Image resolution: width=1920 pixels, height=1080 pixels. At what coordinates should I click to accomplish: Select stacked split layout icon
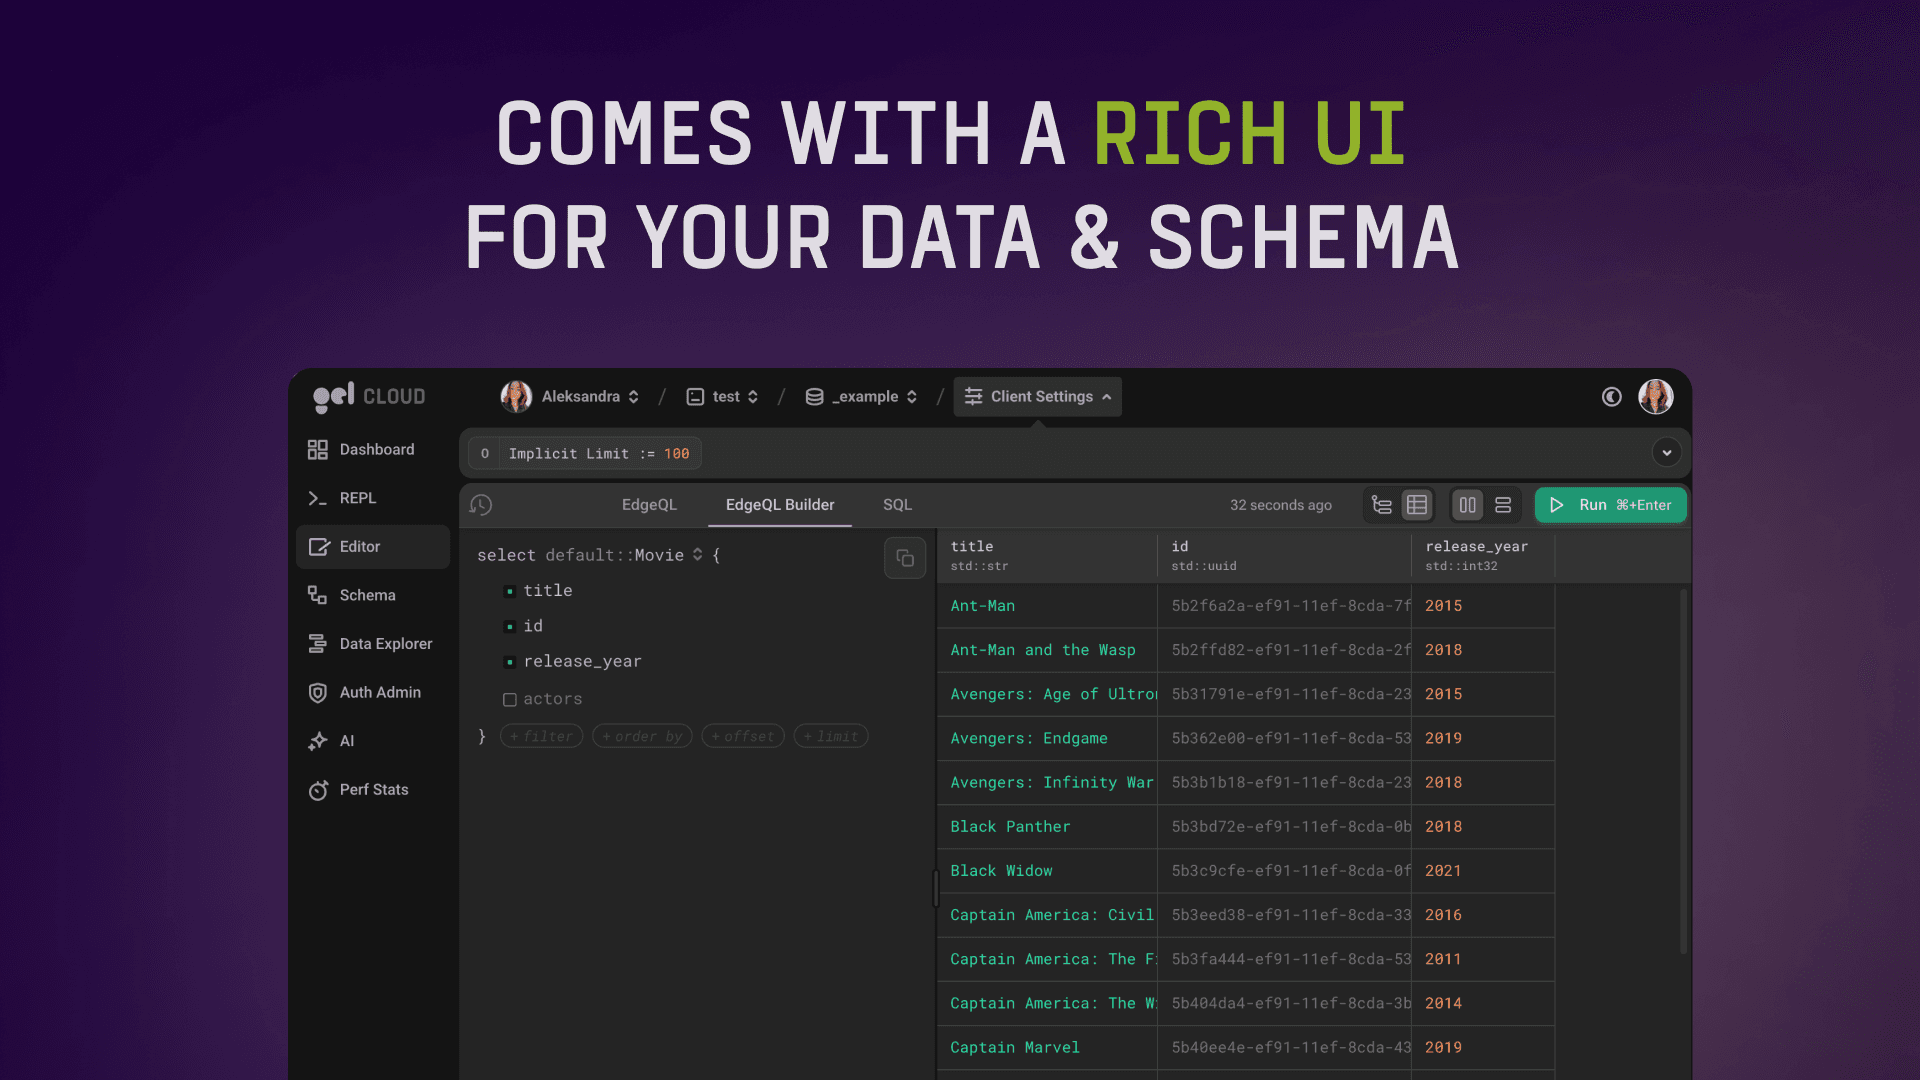[x=1502, y=505]
